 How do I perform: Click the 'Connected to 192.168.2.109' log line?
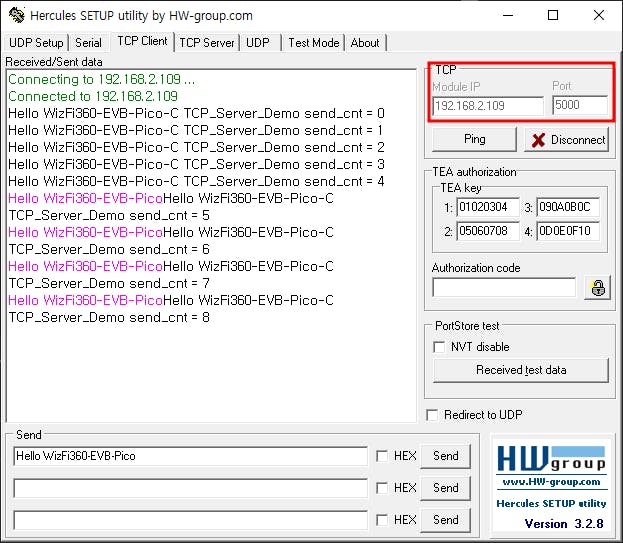coord(93,97)
